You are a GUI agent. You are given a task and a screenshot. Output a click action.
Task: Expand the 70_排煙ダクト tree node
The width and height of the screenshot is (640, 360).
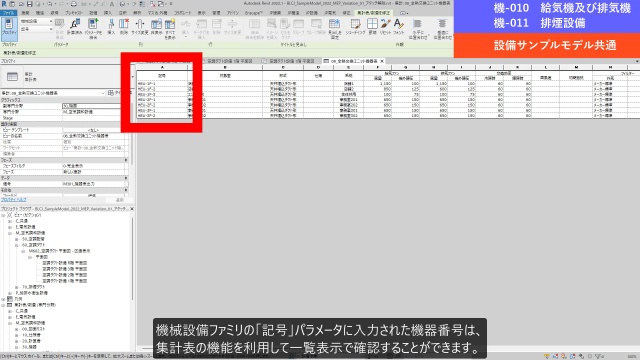pos(17,287)
